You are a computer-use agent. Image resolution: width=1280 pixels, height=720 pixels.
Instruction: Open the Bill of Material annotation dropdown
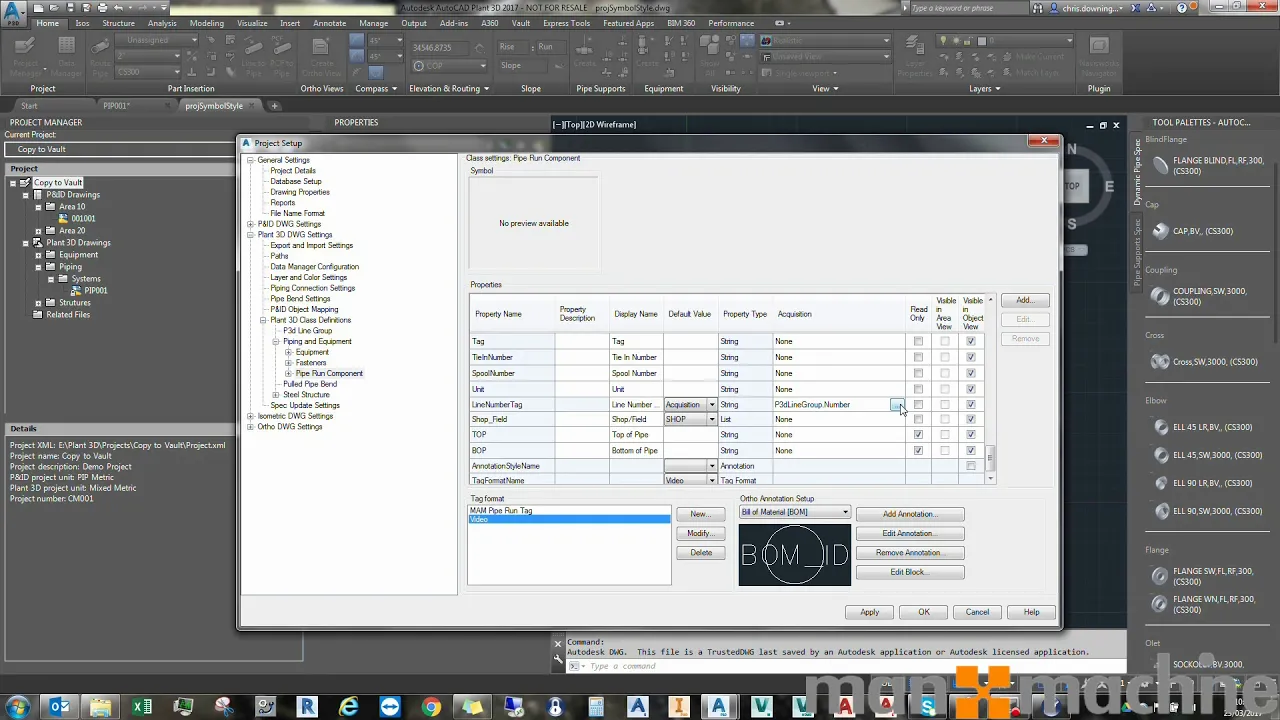845,513
